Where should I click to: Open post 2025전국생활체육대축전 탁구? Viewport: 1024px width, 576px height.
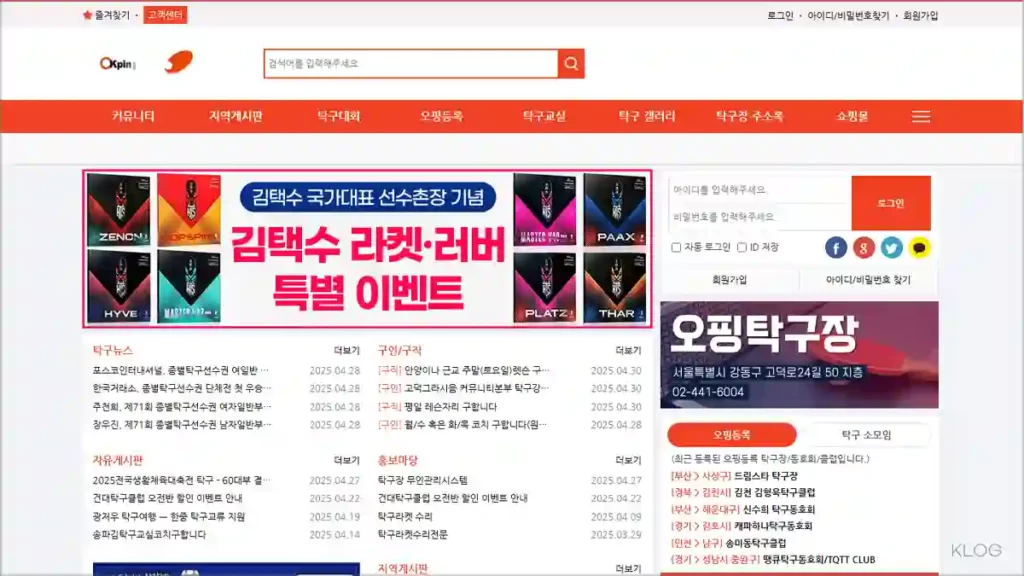click(181, 480)
